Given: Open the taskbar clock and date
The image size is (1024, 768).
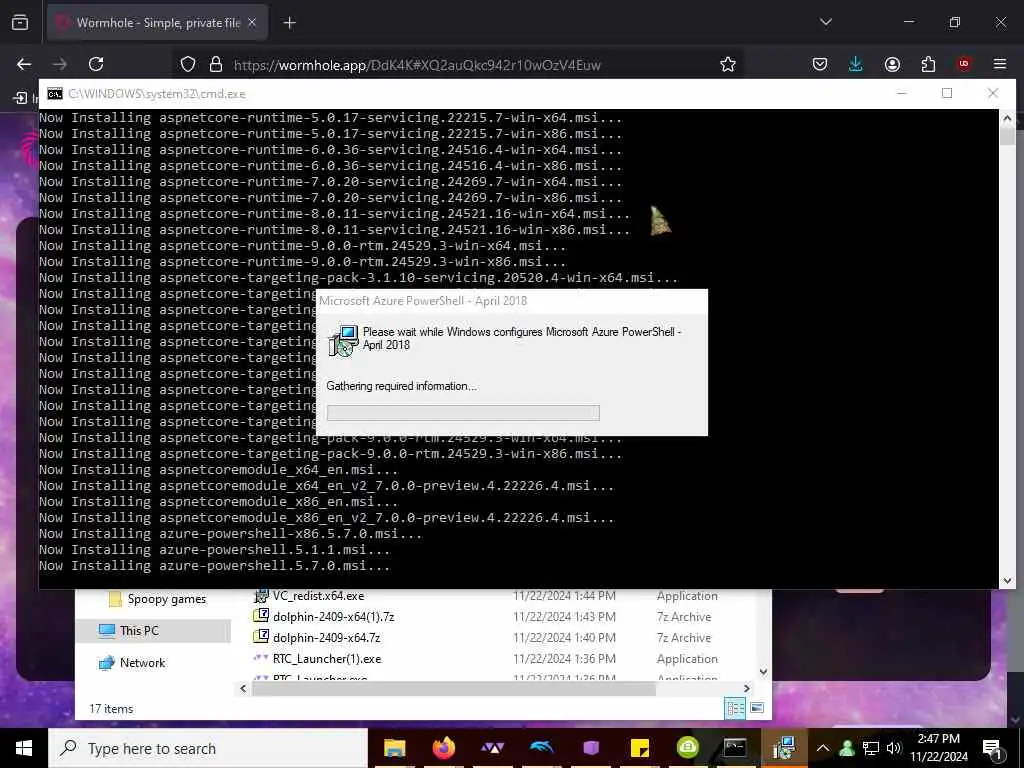Looking at the screenshot, I should pos(938,748).
